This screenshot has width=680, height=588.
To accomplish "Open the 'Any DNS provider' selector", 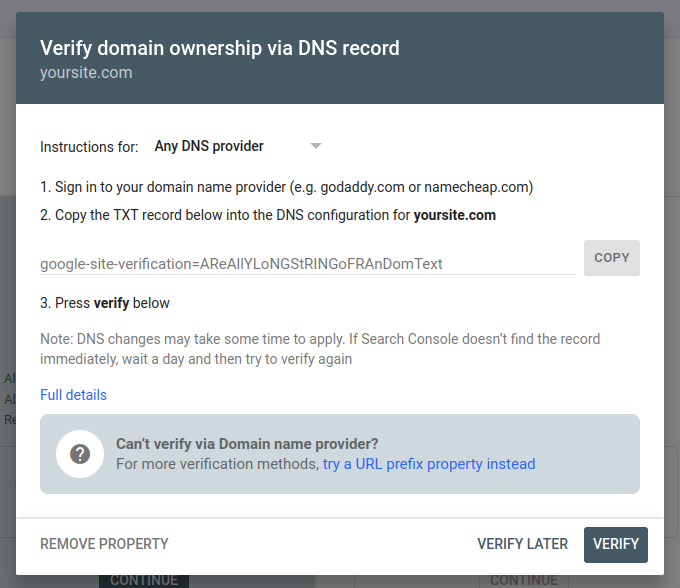I will [238, 146].
